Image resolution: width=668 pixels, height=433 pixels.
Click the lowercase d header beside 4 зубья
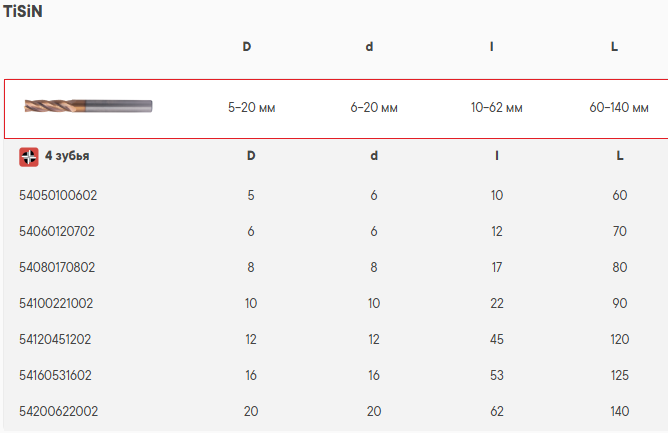coord(374,156)
